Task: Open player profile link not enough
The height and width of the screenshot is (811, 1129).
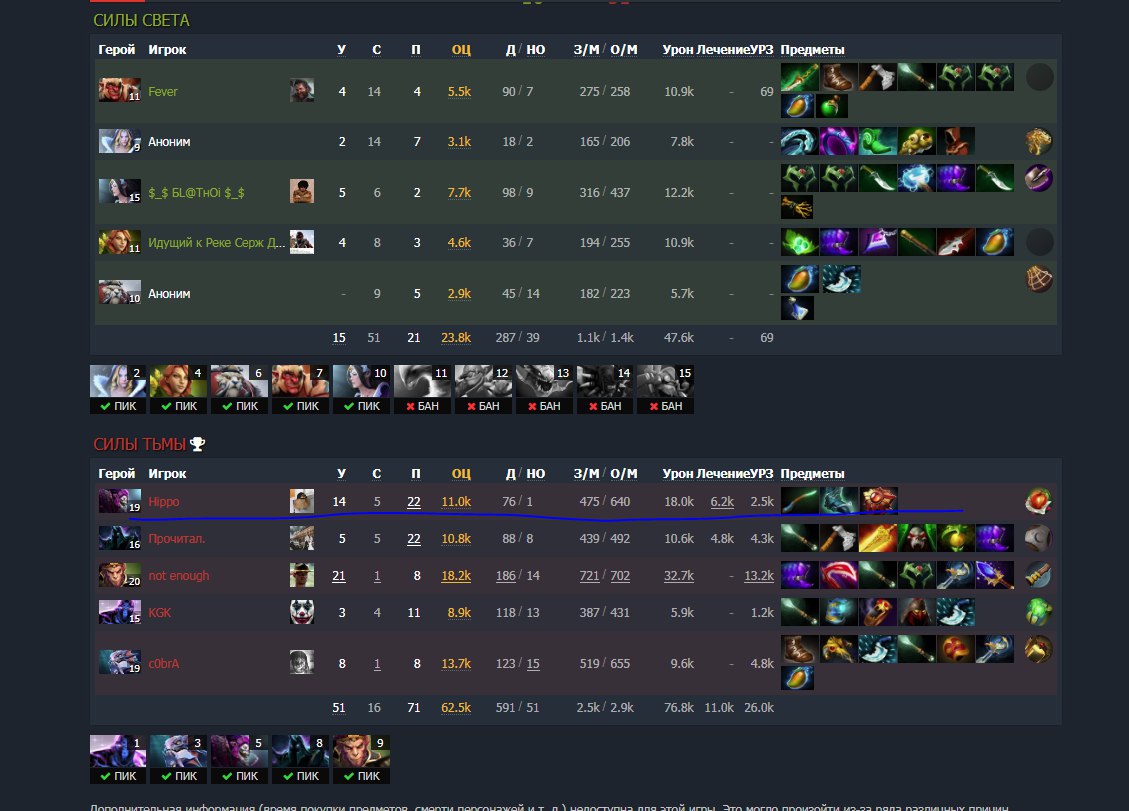Action: (x=179, y=575)
